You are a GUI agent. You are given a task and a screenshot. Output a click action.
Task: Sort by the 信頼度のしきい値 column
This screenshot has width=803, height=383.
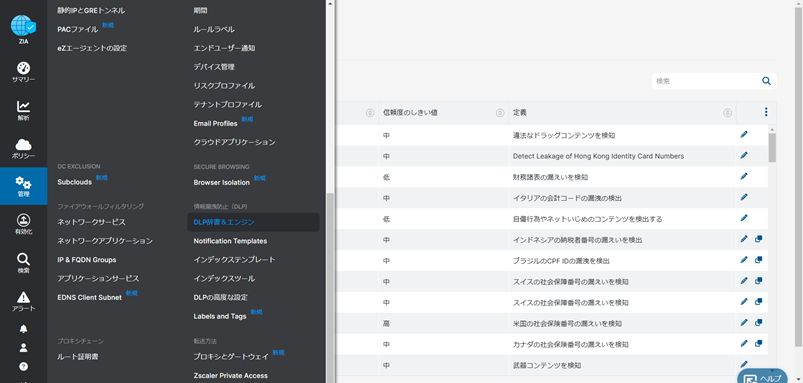click(500, 113)
